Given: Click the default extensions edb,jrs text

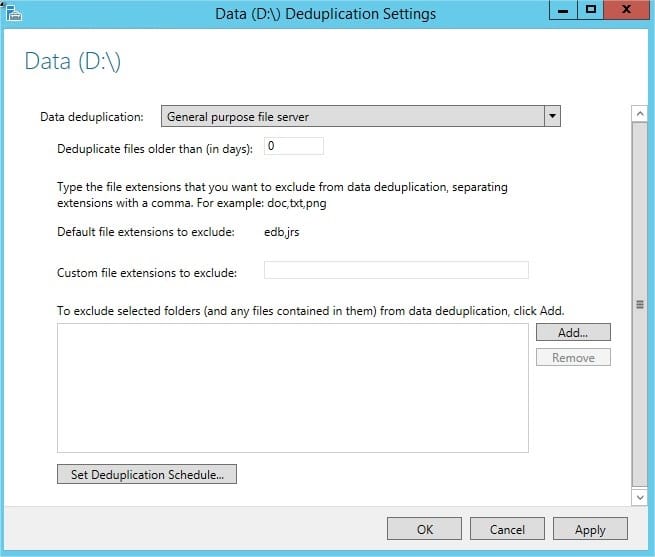Looking at the screenshot, I should tap(282, 232).
